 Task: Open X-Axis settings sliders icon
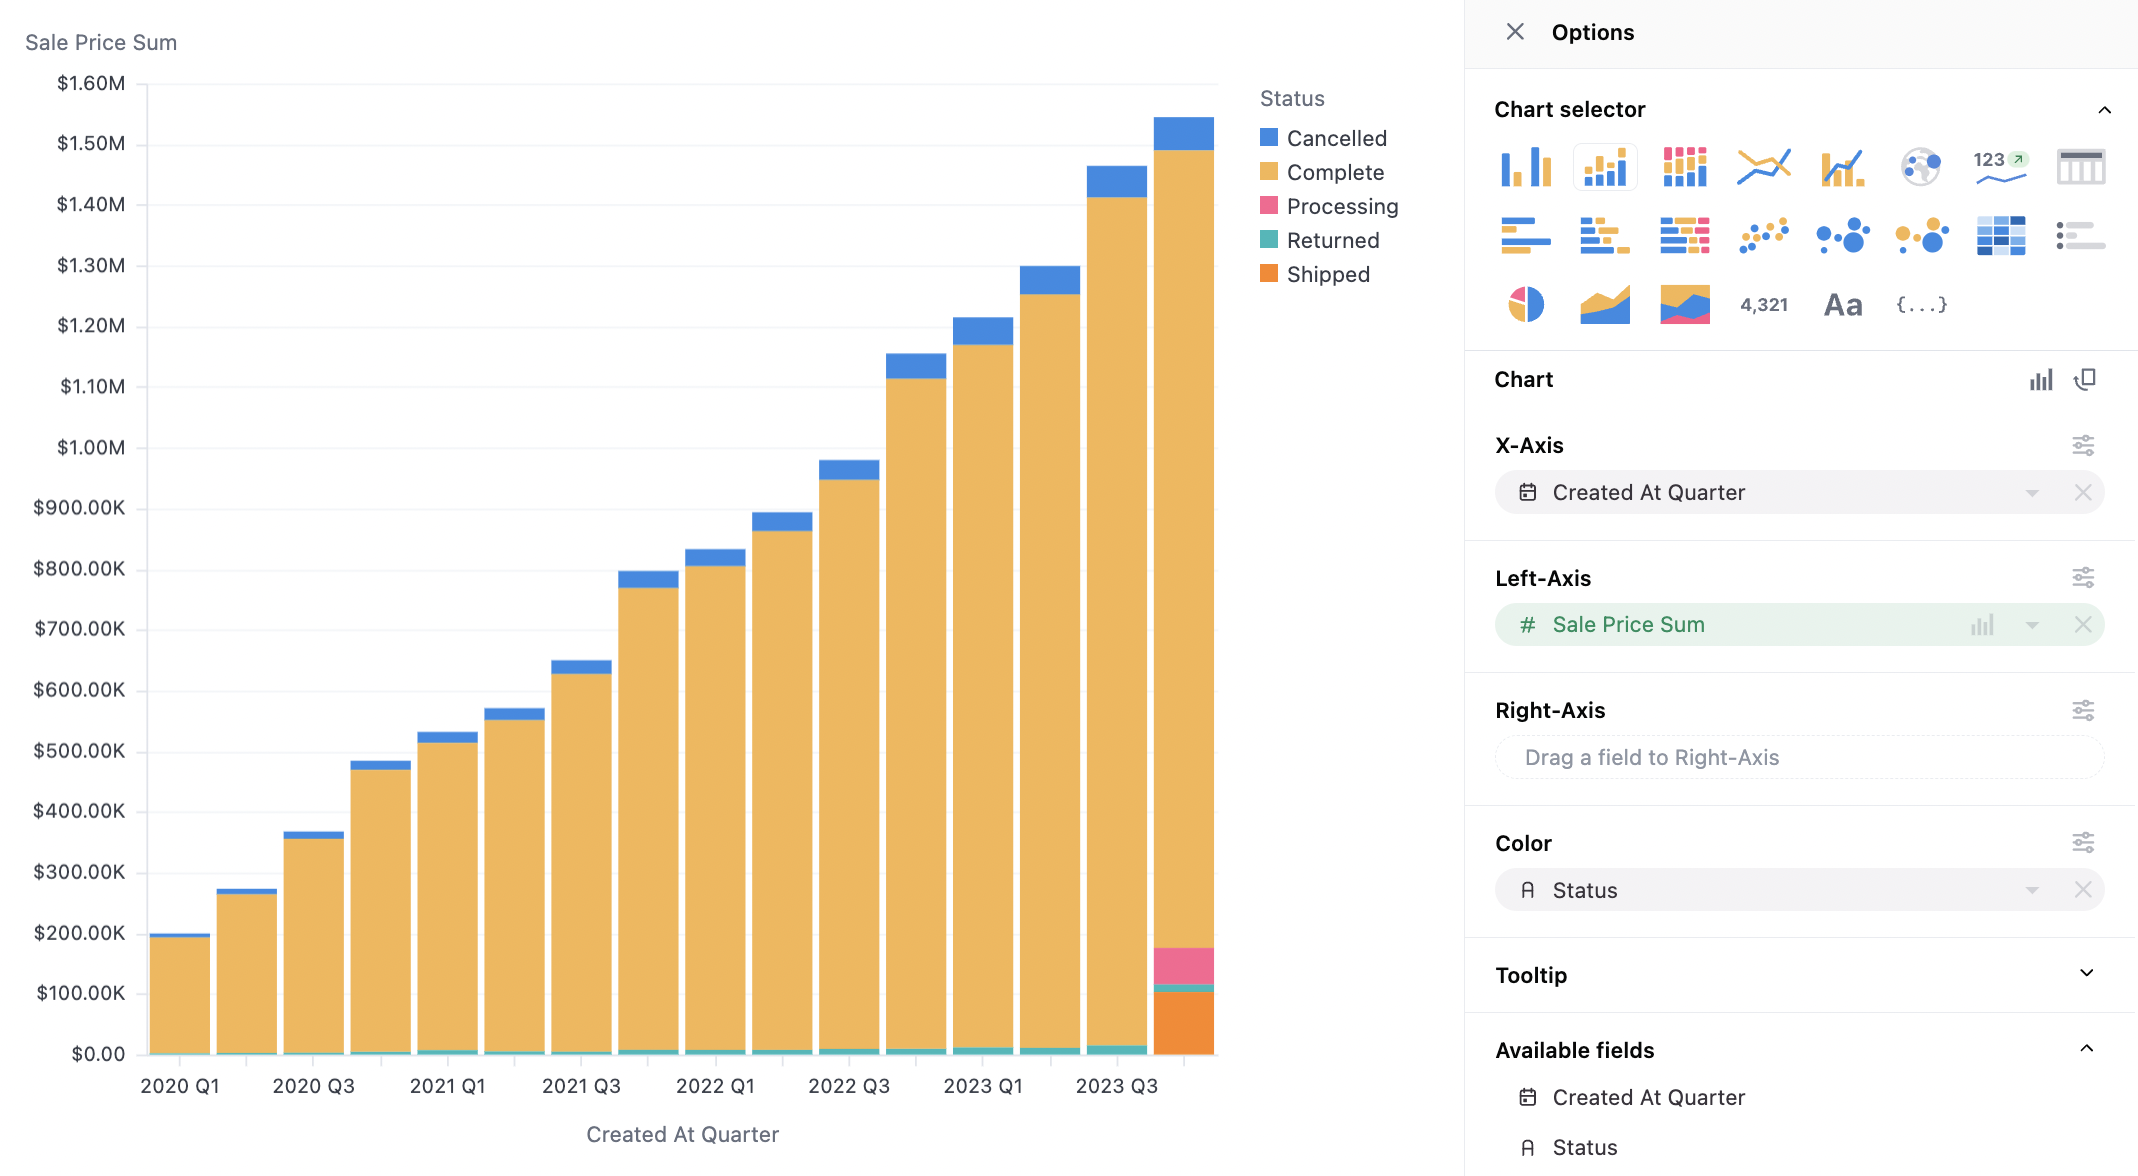[2083, 445]
